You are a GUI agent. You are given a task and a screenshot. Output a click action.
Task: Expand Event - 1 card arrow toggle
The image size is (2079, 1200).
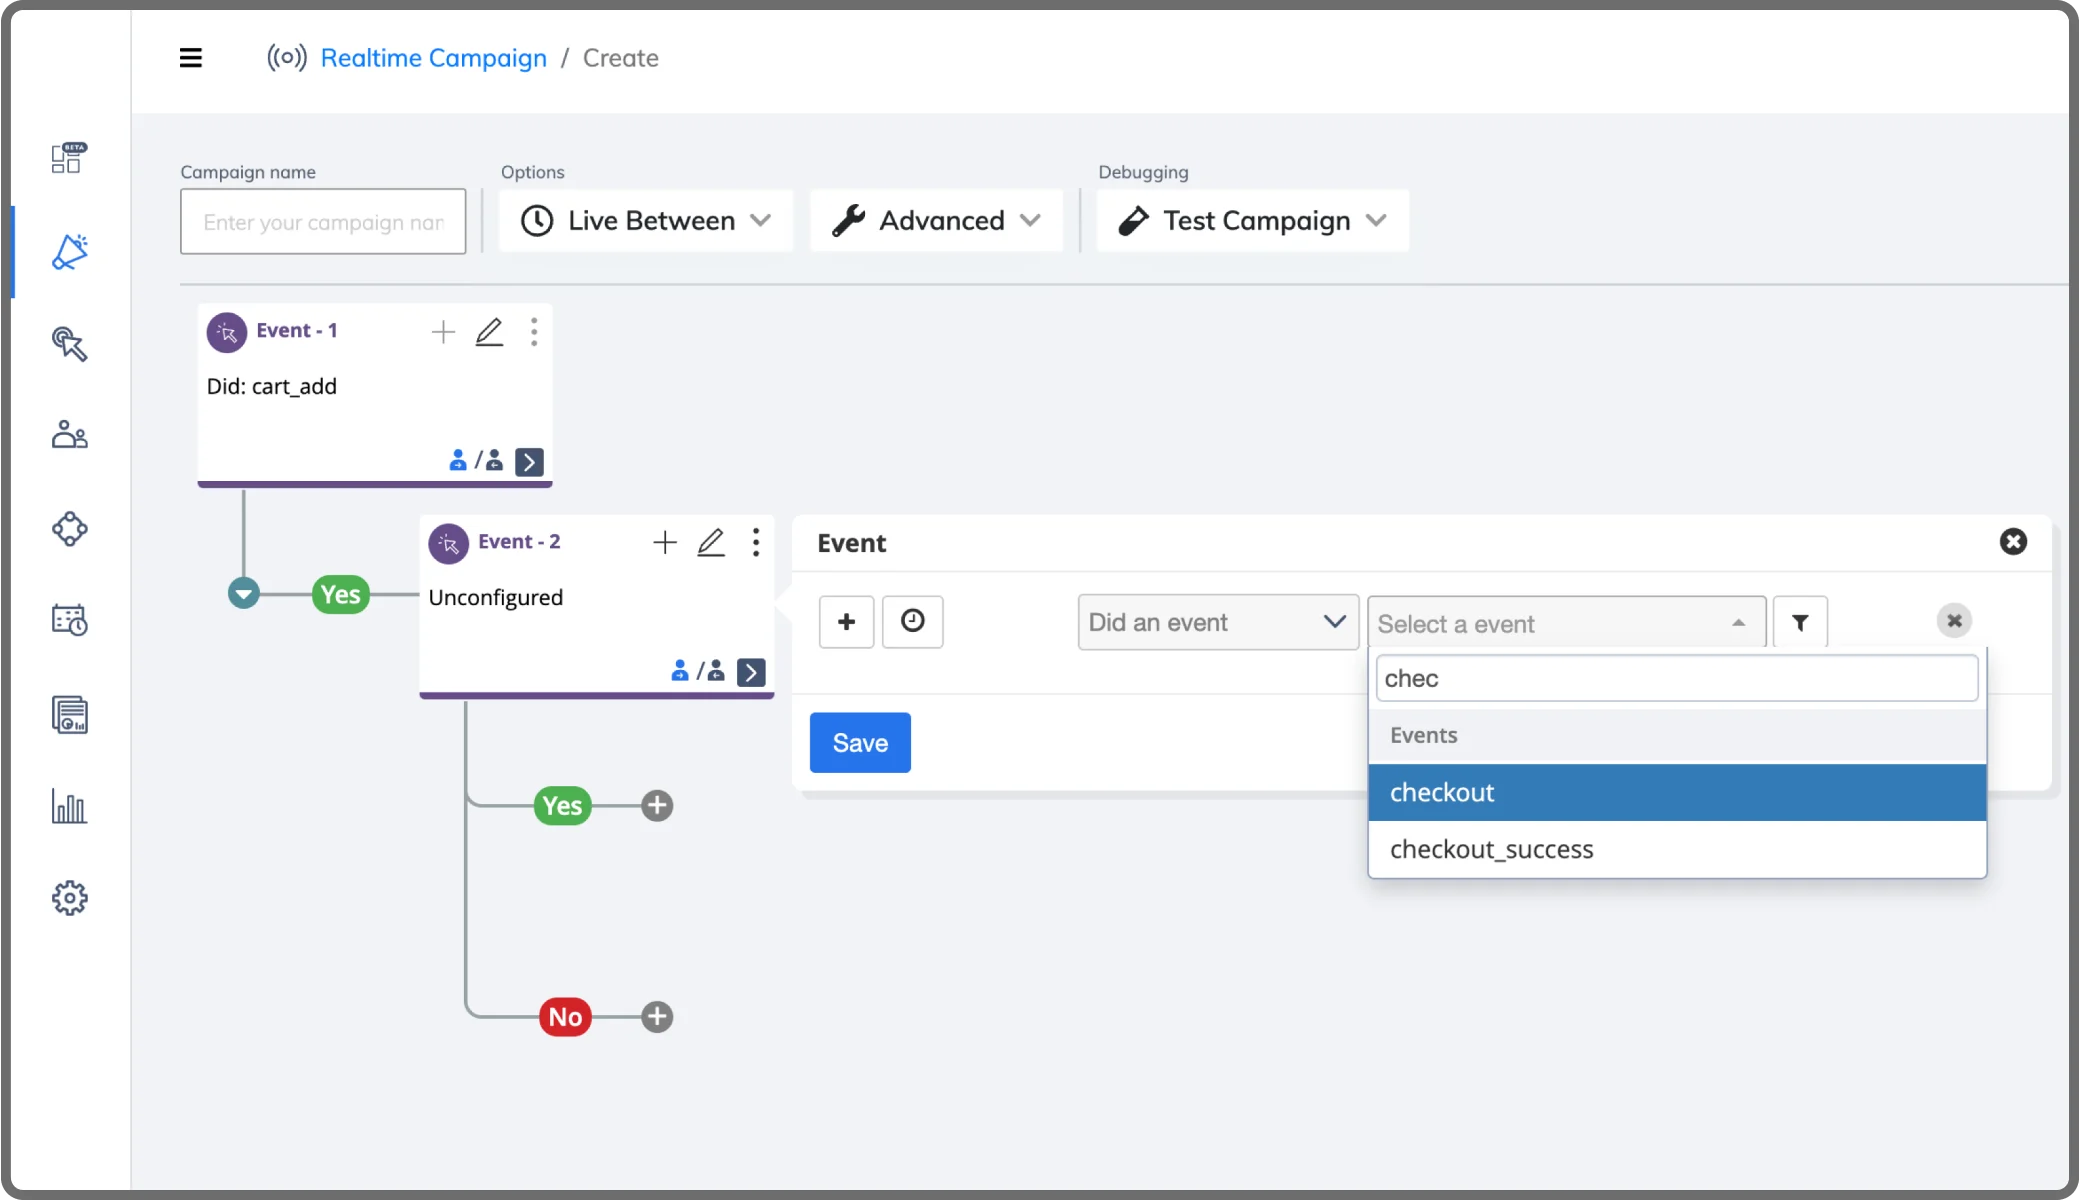[529, 461]
